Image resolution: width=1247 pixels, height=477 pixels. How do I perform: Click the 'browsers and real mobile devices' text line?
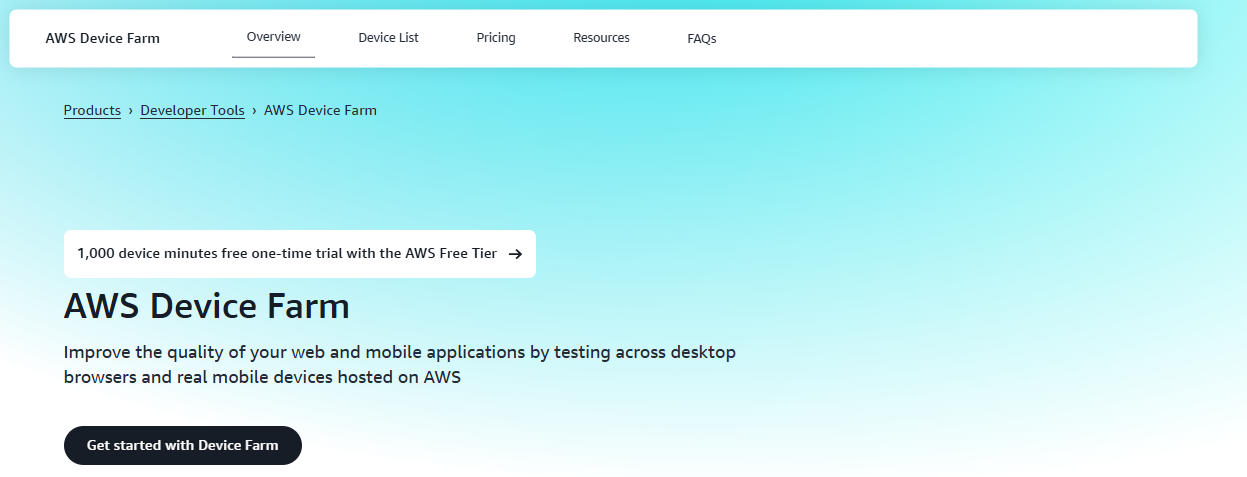(x=262, y=378)
